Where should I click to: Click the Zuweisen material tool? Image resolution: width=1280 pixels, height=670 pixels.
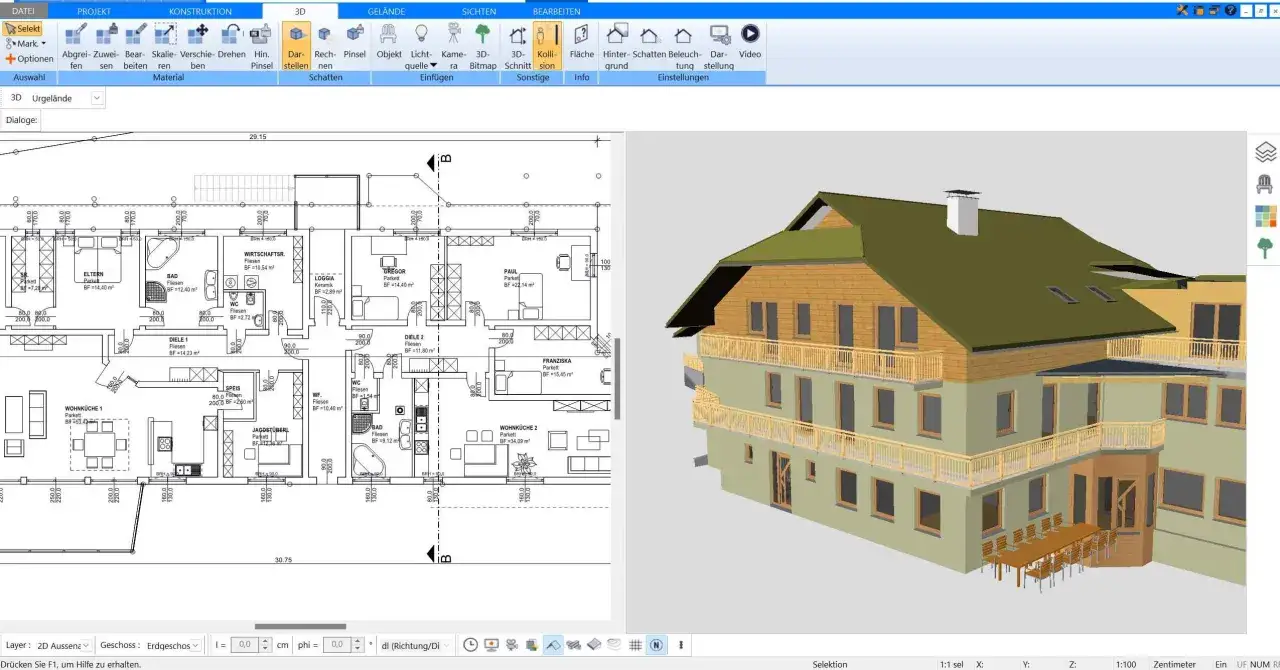point(105,46)
